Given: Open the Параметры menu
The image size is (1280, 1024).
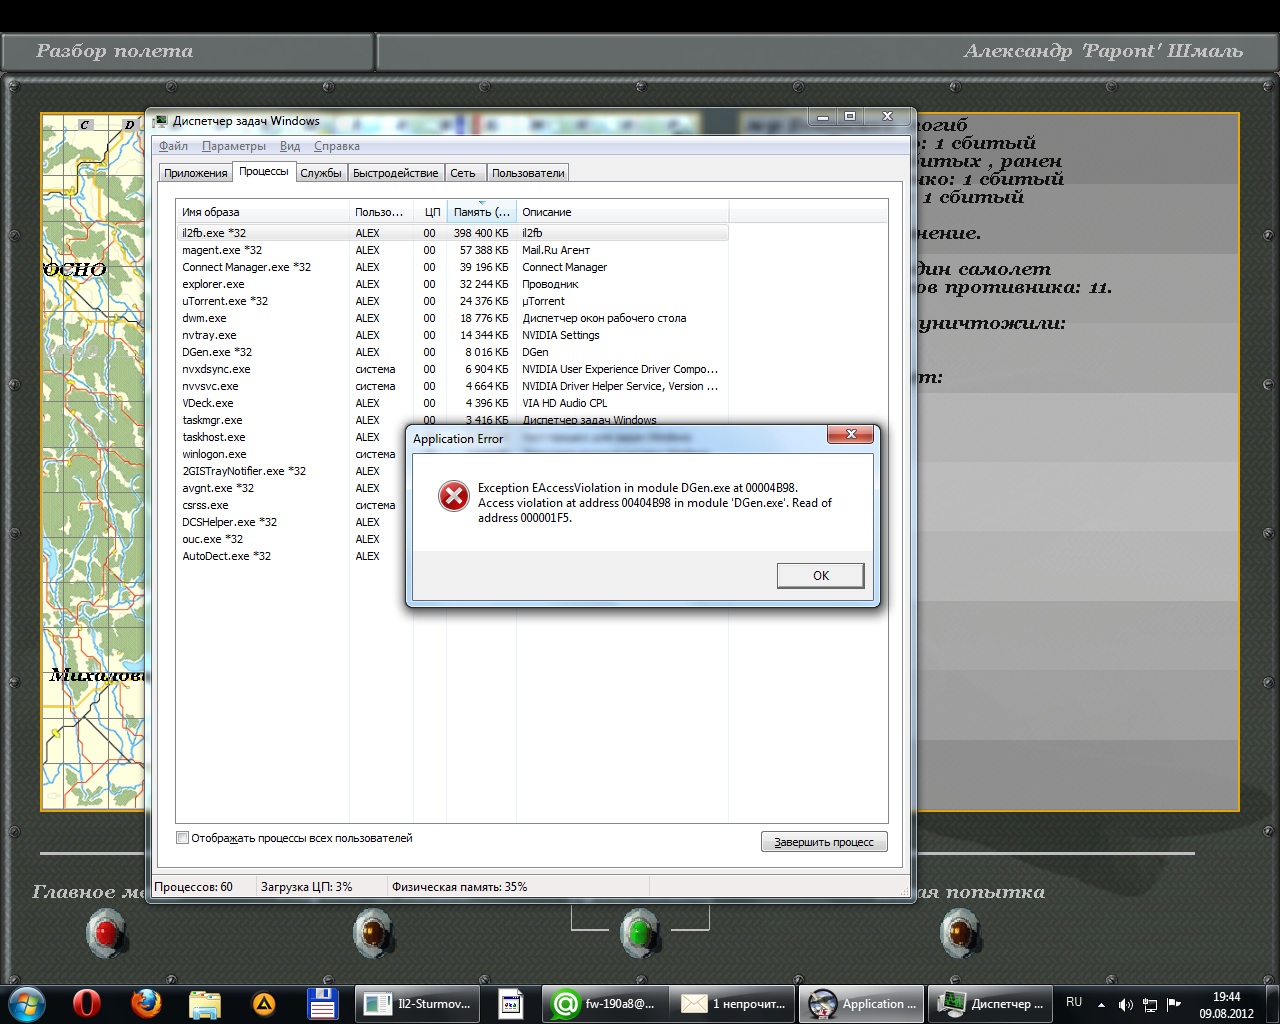Looking at the screenshot, I should coord(233,146).
